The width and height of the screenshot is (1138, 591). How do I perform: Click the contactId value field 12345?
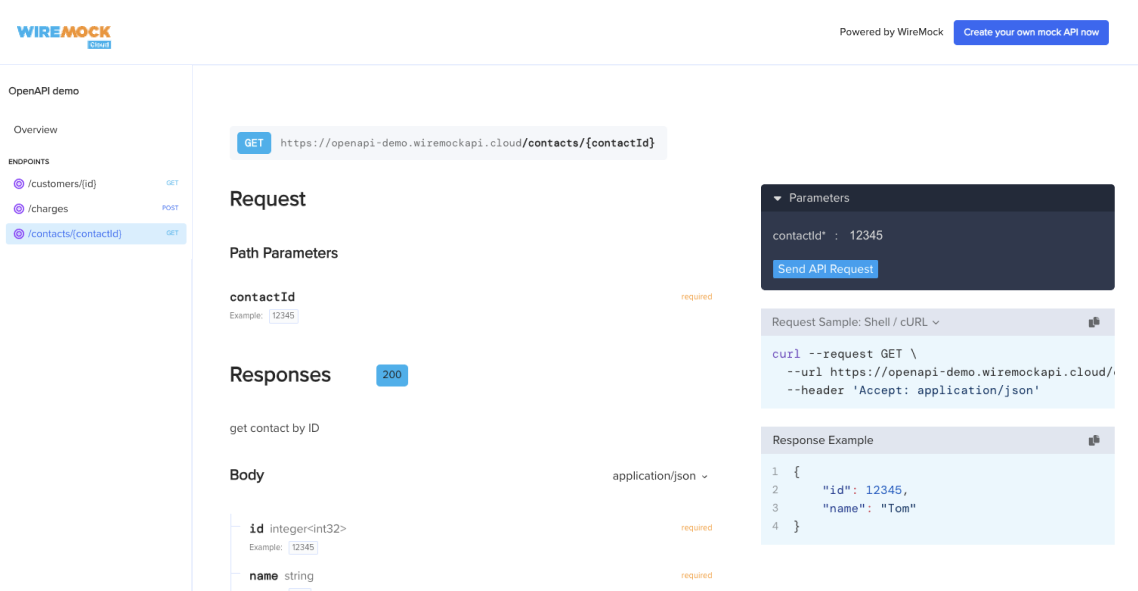coord(866,236)
